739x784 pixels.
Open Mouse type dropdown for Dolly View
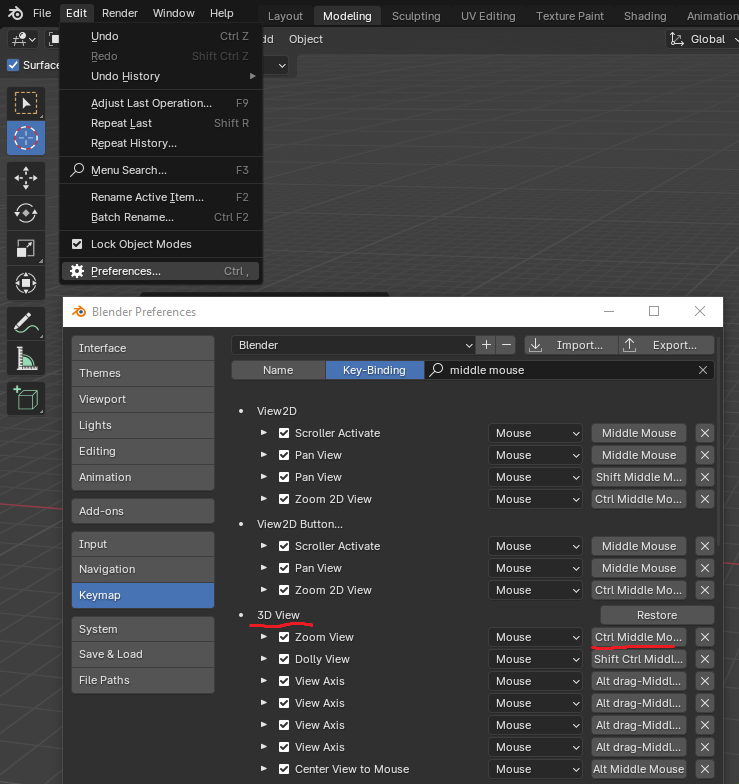pyautogui.click(x=536, y=659)
